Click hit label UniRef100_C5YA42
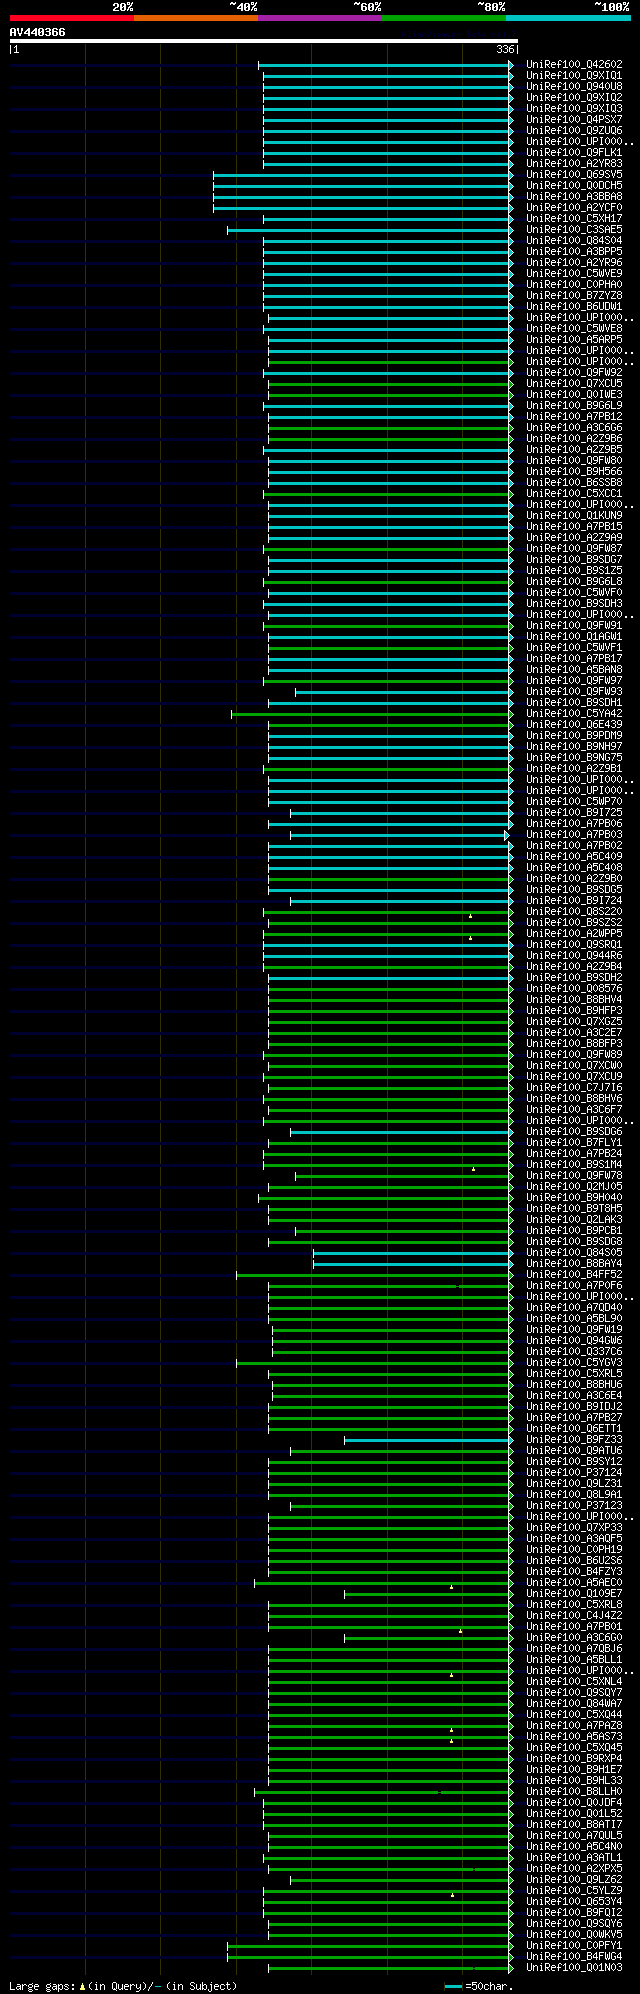The height and width of the screenshot is (1994, 640). pyautogui.click(x=574, y=714)
